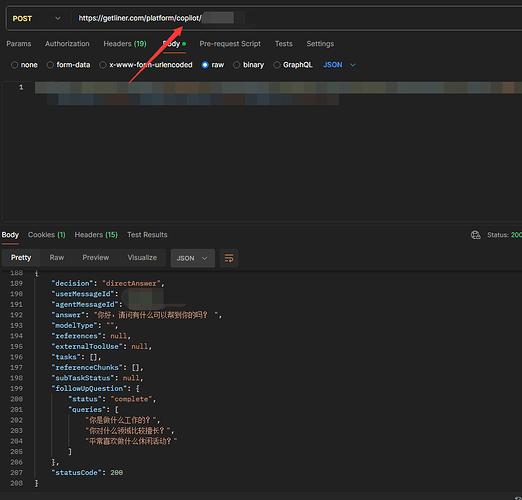Select the none body type radio

[14, 65]
